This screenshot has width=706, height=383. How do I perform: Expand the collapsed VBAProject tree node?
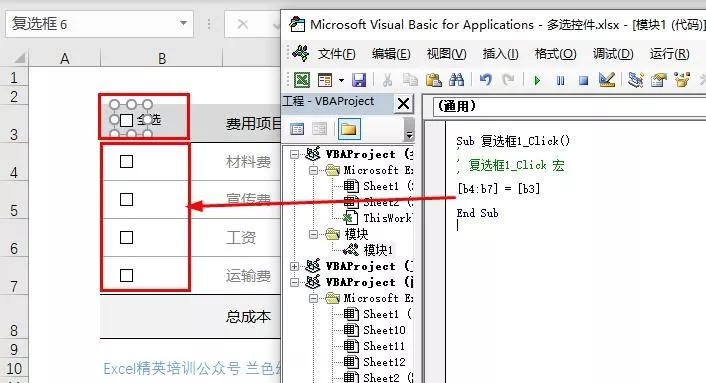click(294, 266)
